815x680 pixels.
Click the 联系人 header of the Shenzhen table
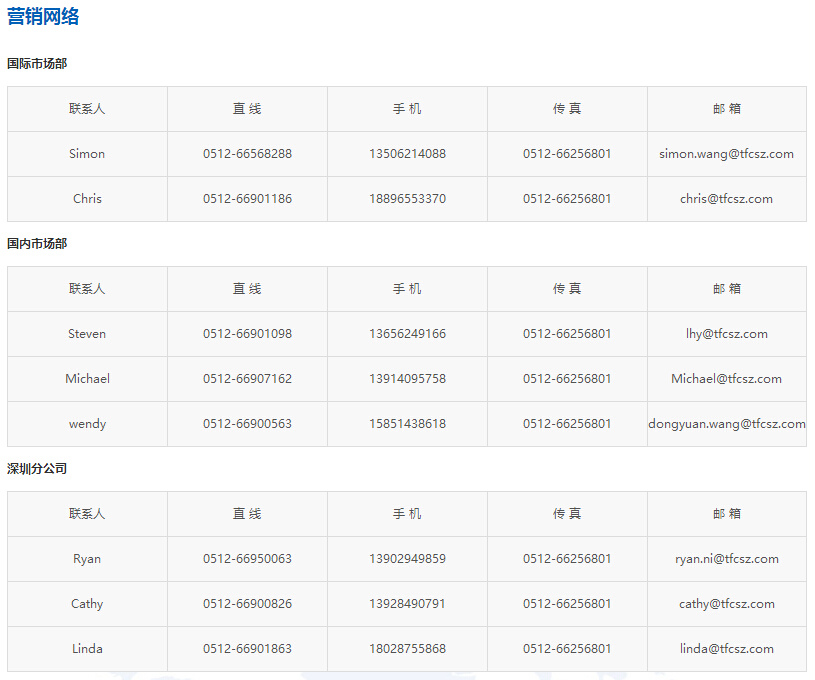click(86, 514)
